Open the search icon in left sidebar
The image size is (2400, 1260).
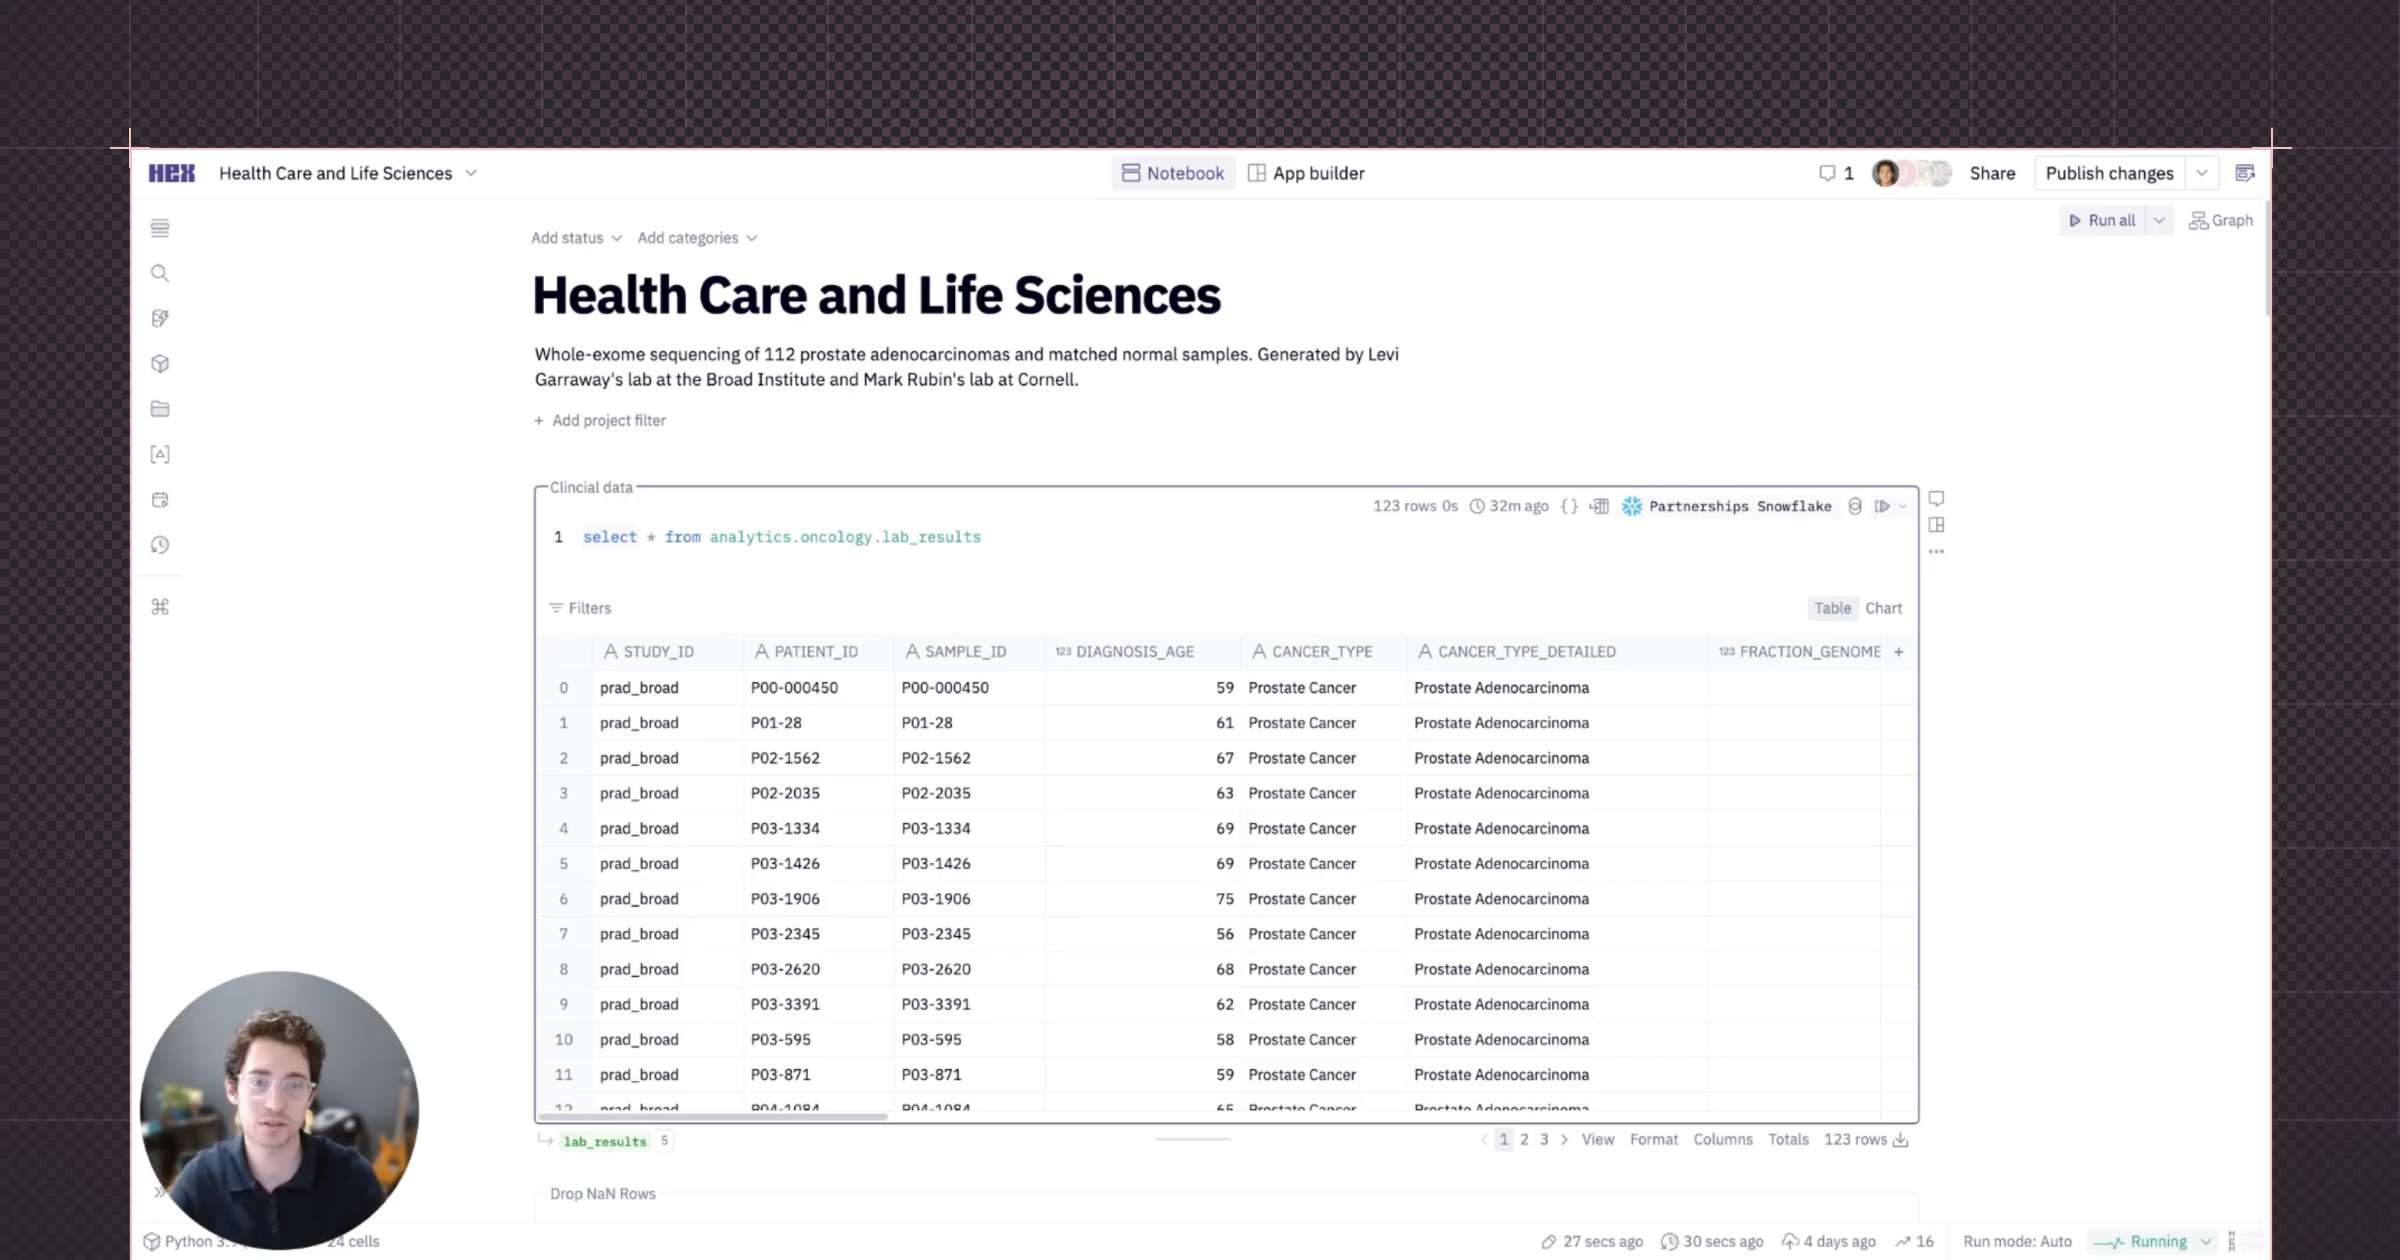pos(160,273)
